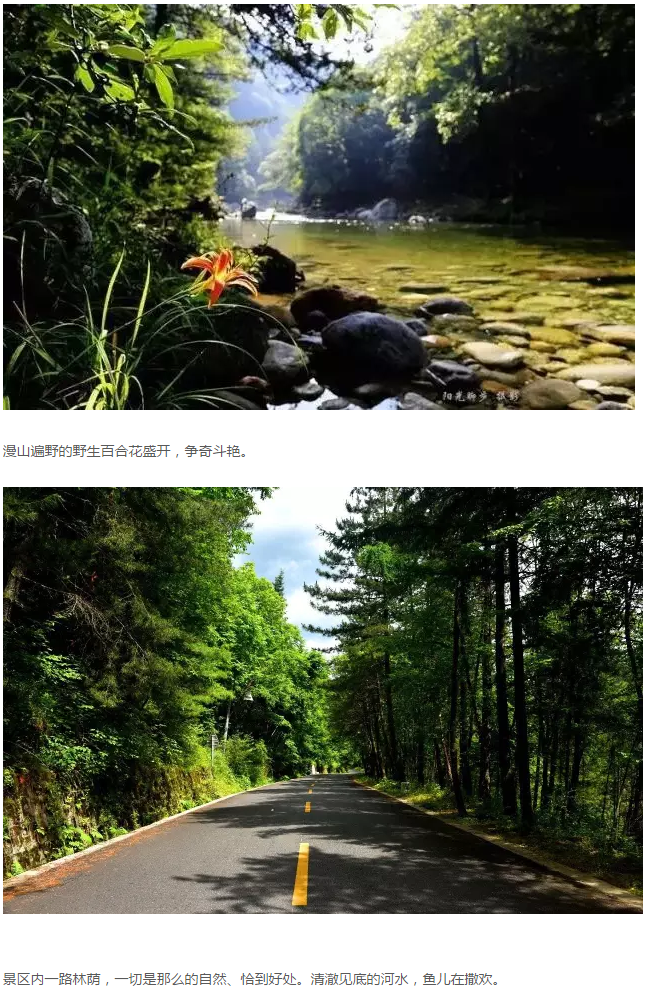Click the photographer watermark on river photo

coord(480,396)
